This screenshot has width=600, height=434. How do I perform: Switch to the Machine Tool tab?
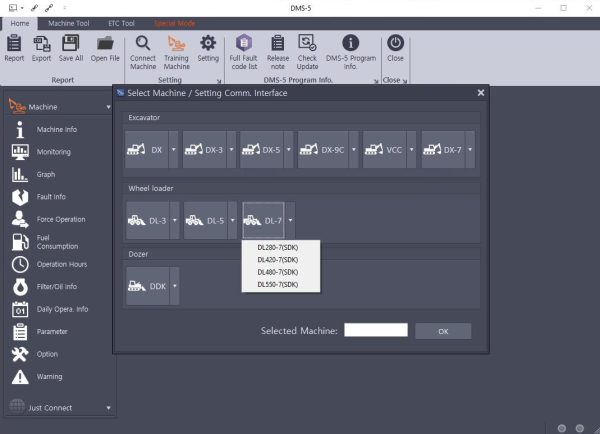tap(69, 23)
